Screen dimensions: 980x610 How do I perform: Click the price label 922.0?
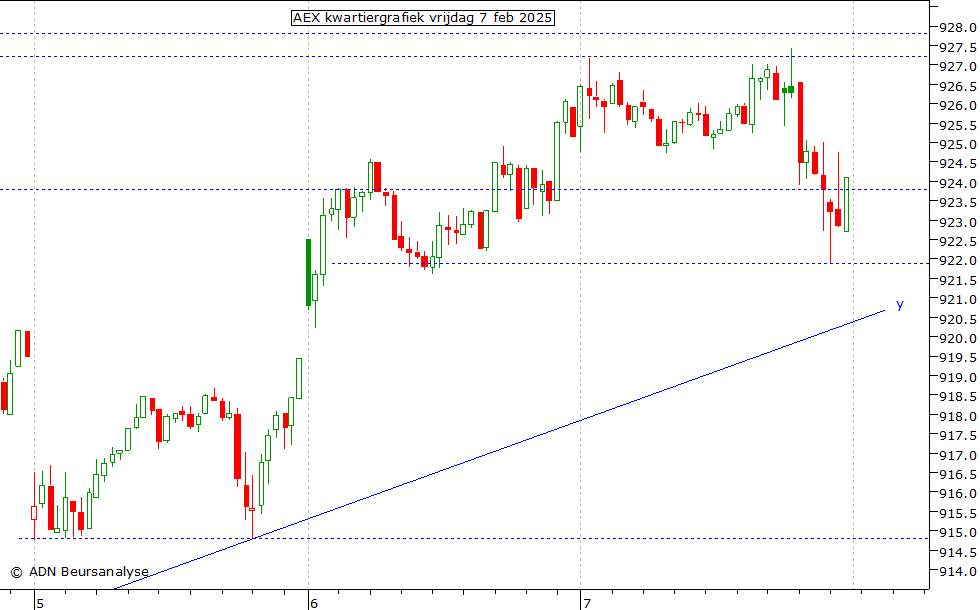pos(958,261)
